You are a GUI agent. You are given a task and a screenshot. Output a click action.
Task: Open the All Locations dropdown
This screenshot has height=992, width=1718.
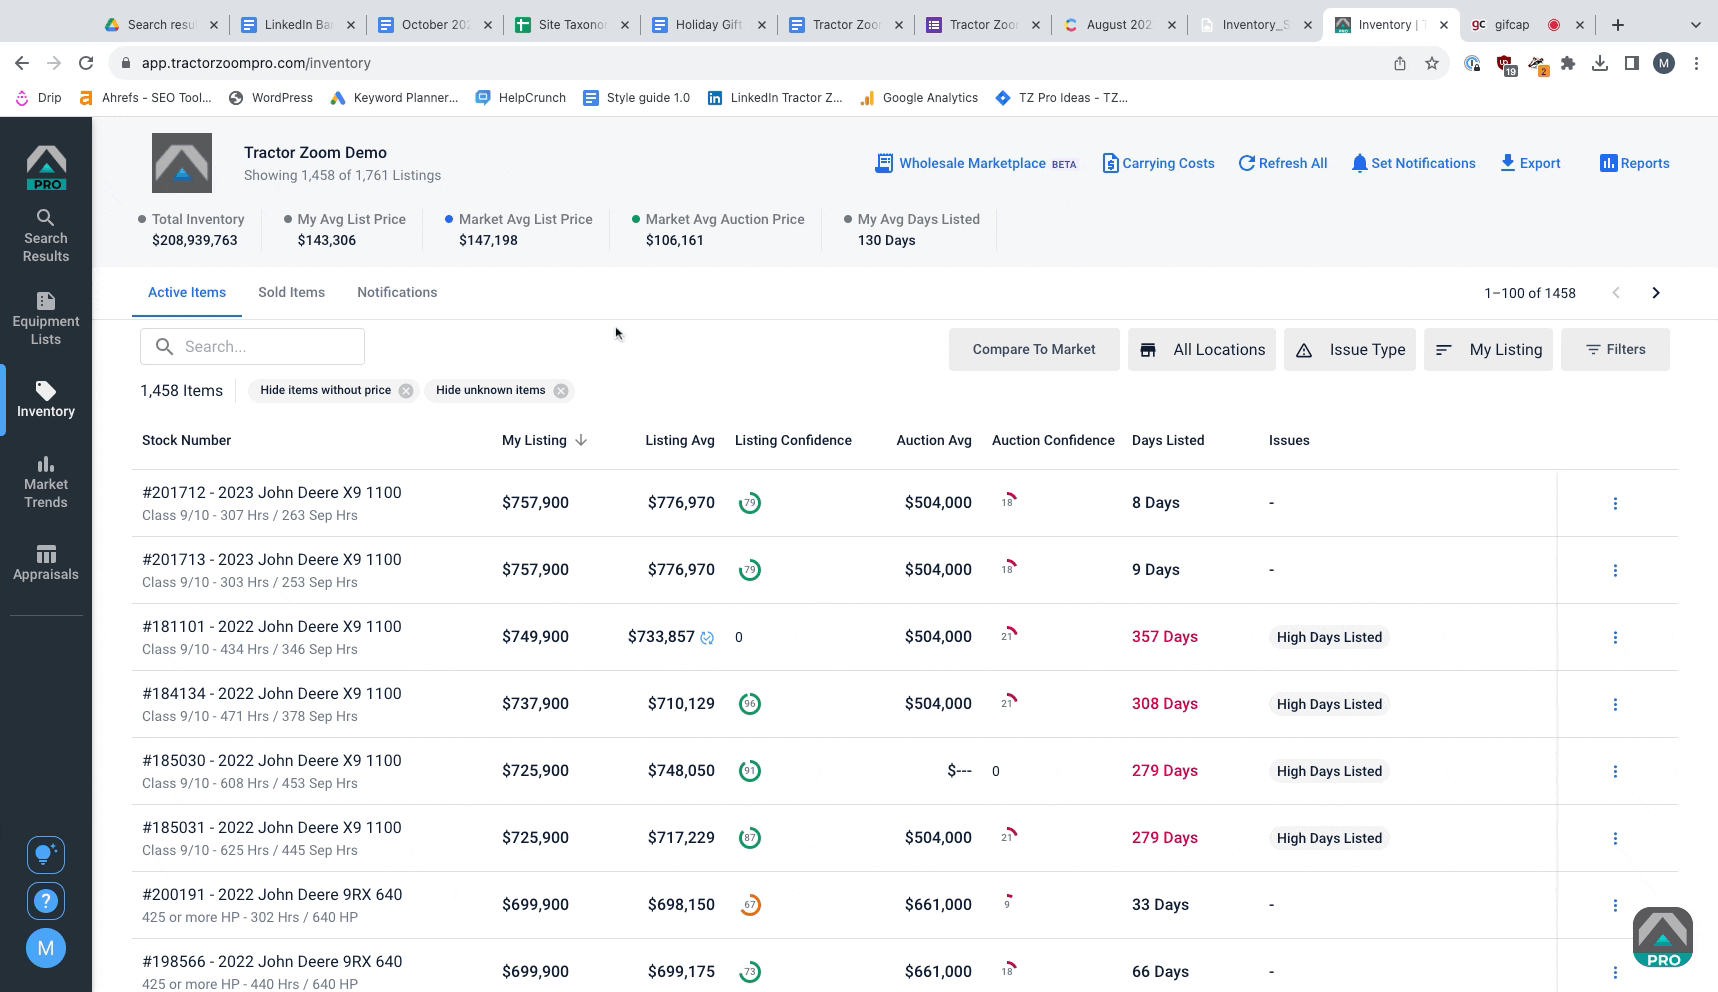click(x=1202, y=350)
